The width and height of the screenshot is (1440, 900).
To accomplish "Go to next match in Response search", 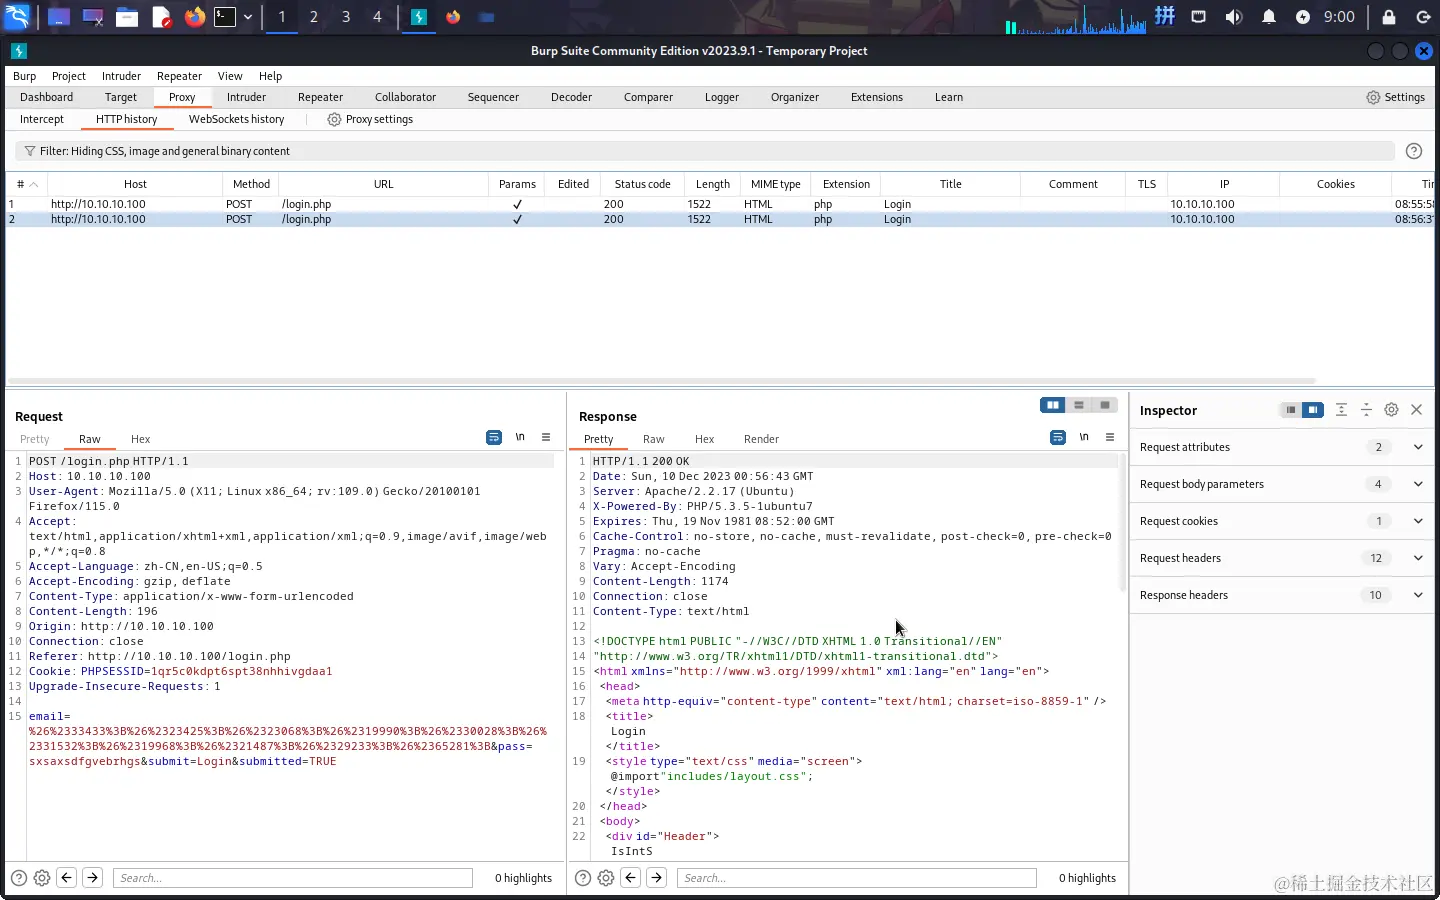I will click(656, 878).
